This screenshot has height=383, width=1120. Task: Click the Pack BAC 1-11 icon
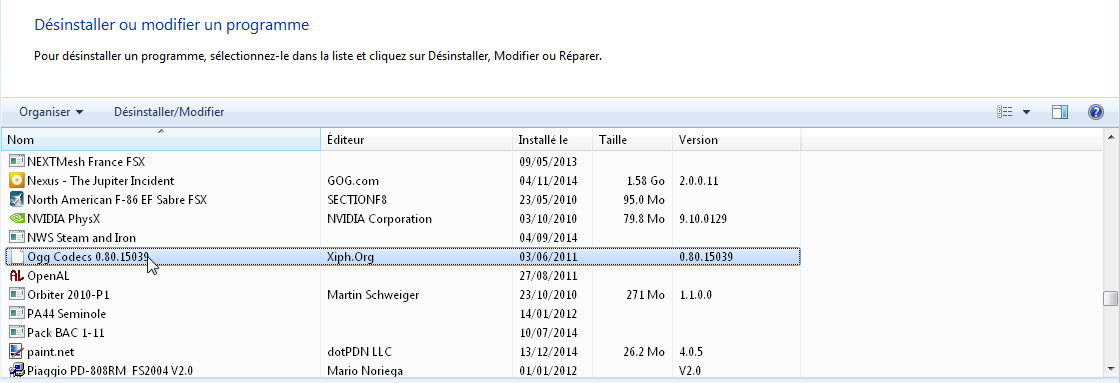pyautogui.click(x=16, y=332)
